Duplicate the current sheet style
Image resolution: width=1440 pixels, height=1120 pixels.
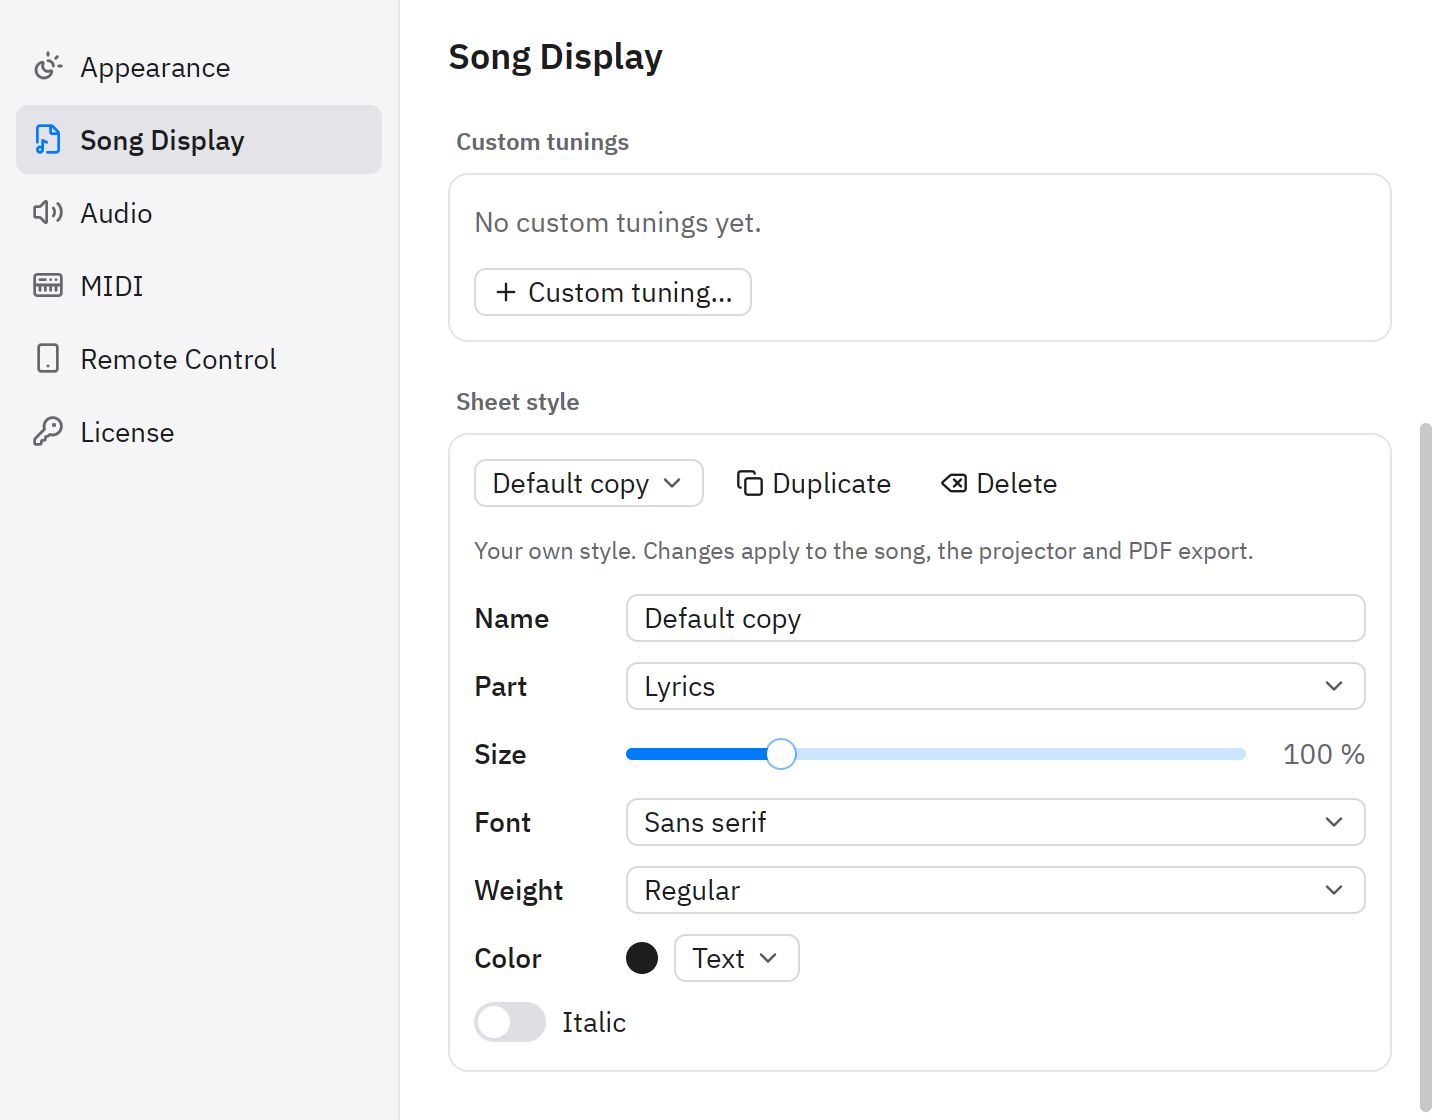pos(814,483)
